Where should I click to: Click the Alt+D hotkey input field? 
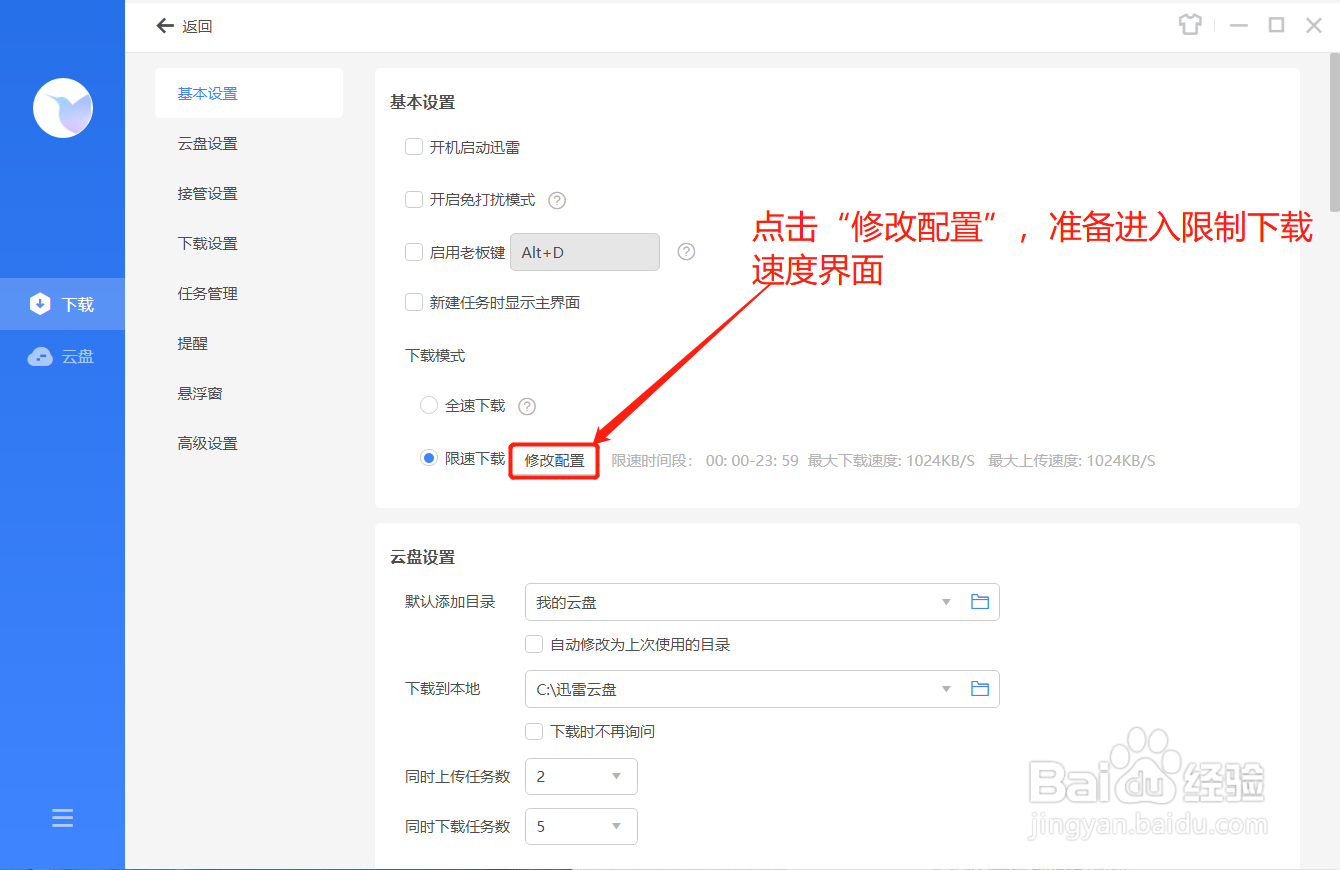pos(584,252)
